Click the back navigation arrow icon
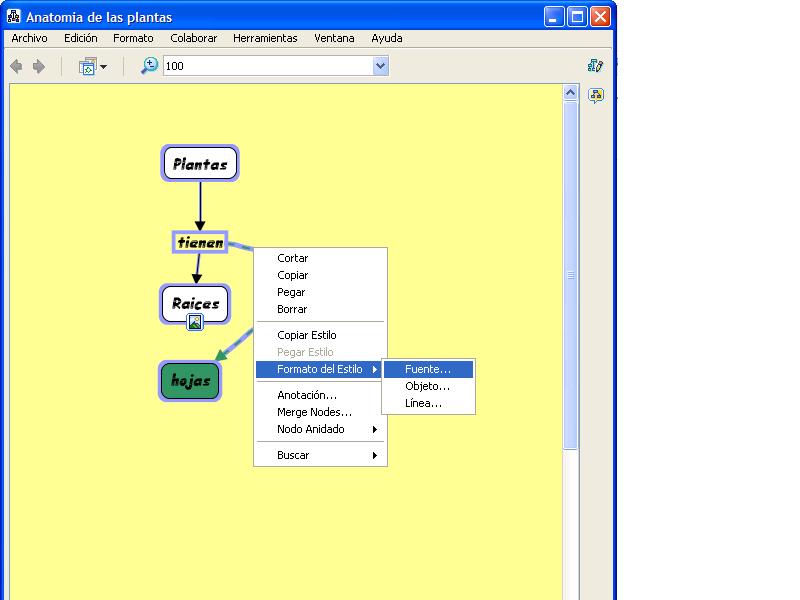 16,67
